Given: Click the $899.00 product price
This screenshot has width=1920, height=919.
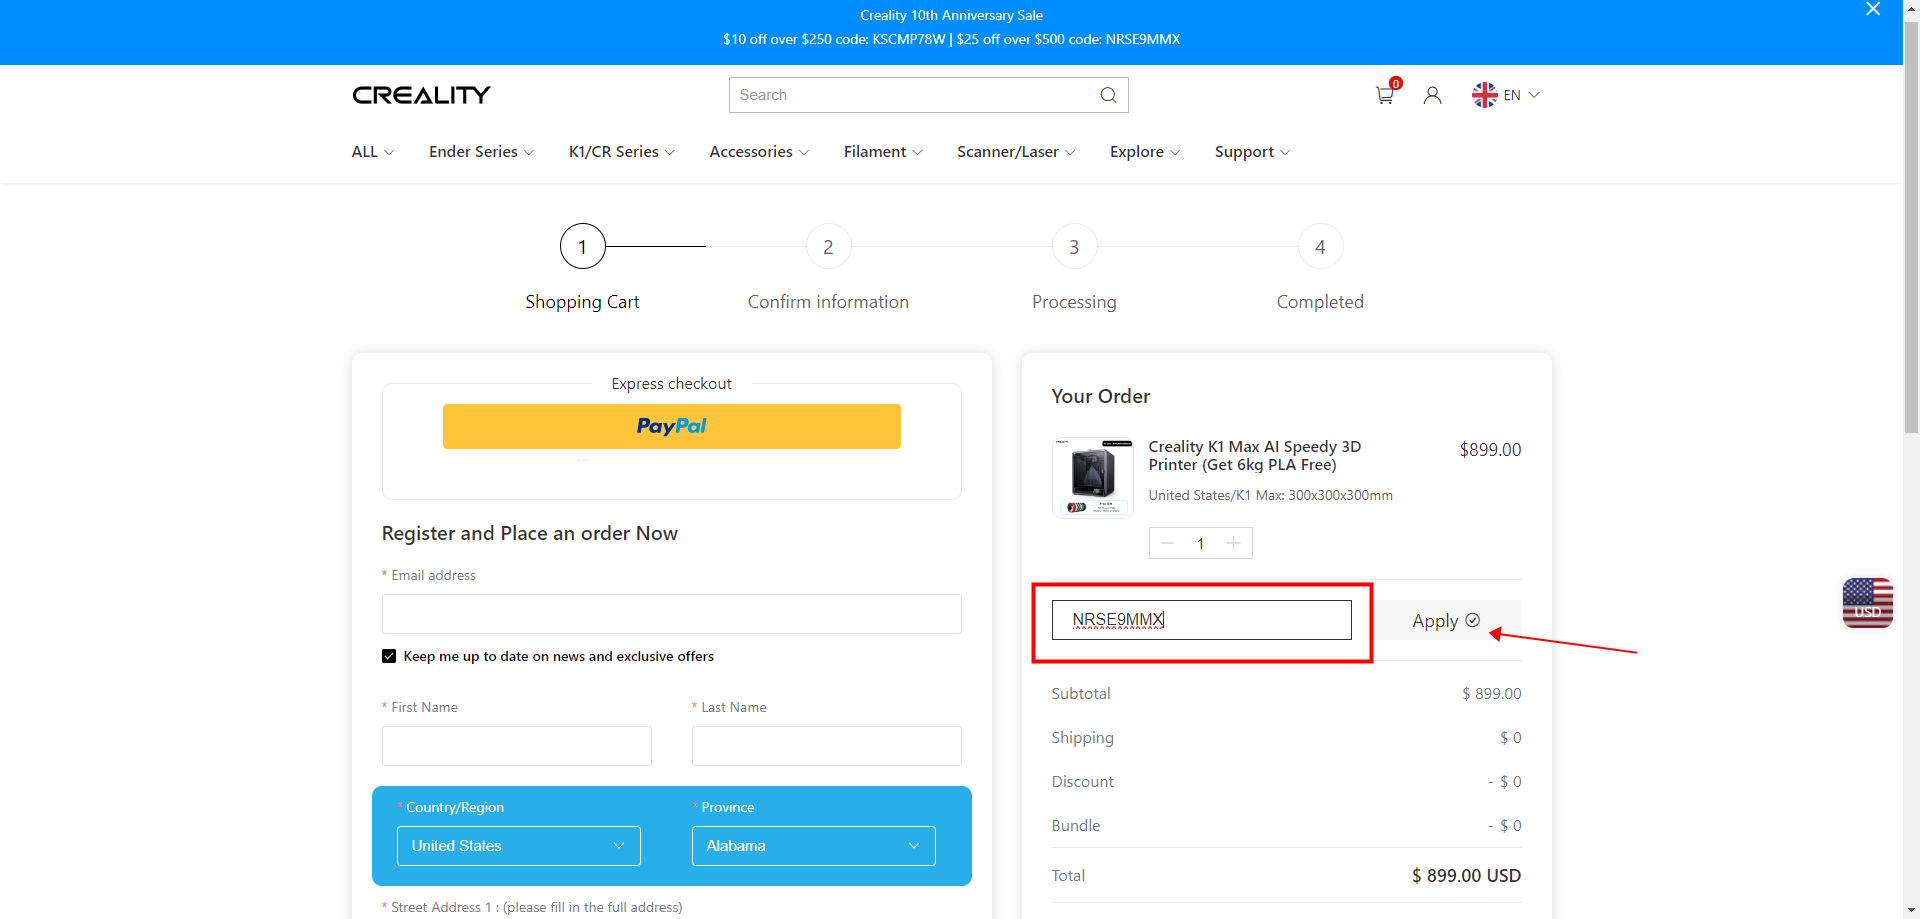Looking at the screenshot, I should click(1490, 450).
